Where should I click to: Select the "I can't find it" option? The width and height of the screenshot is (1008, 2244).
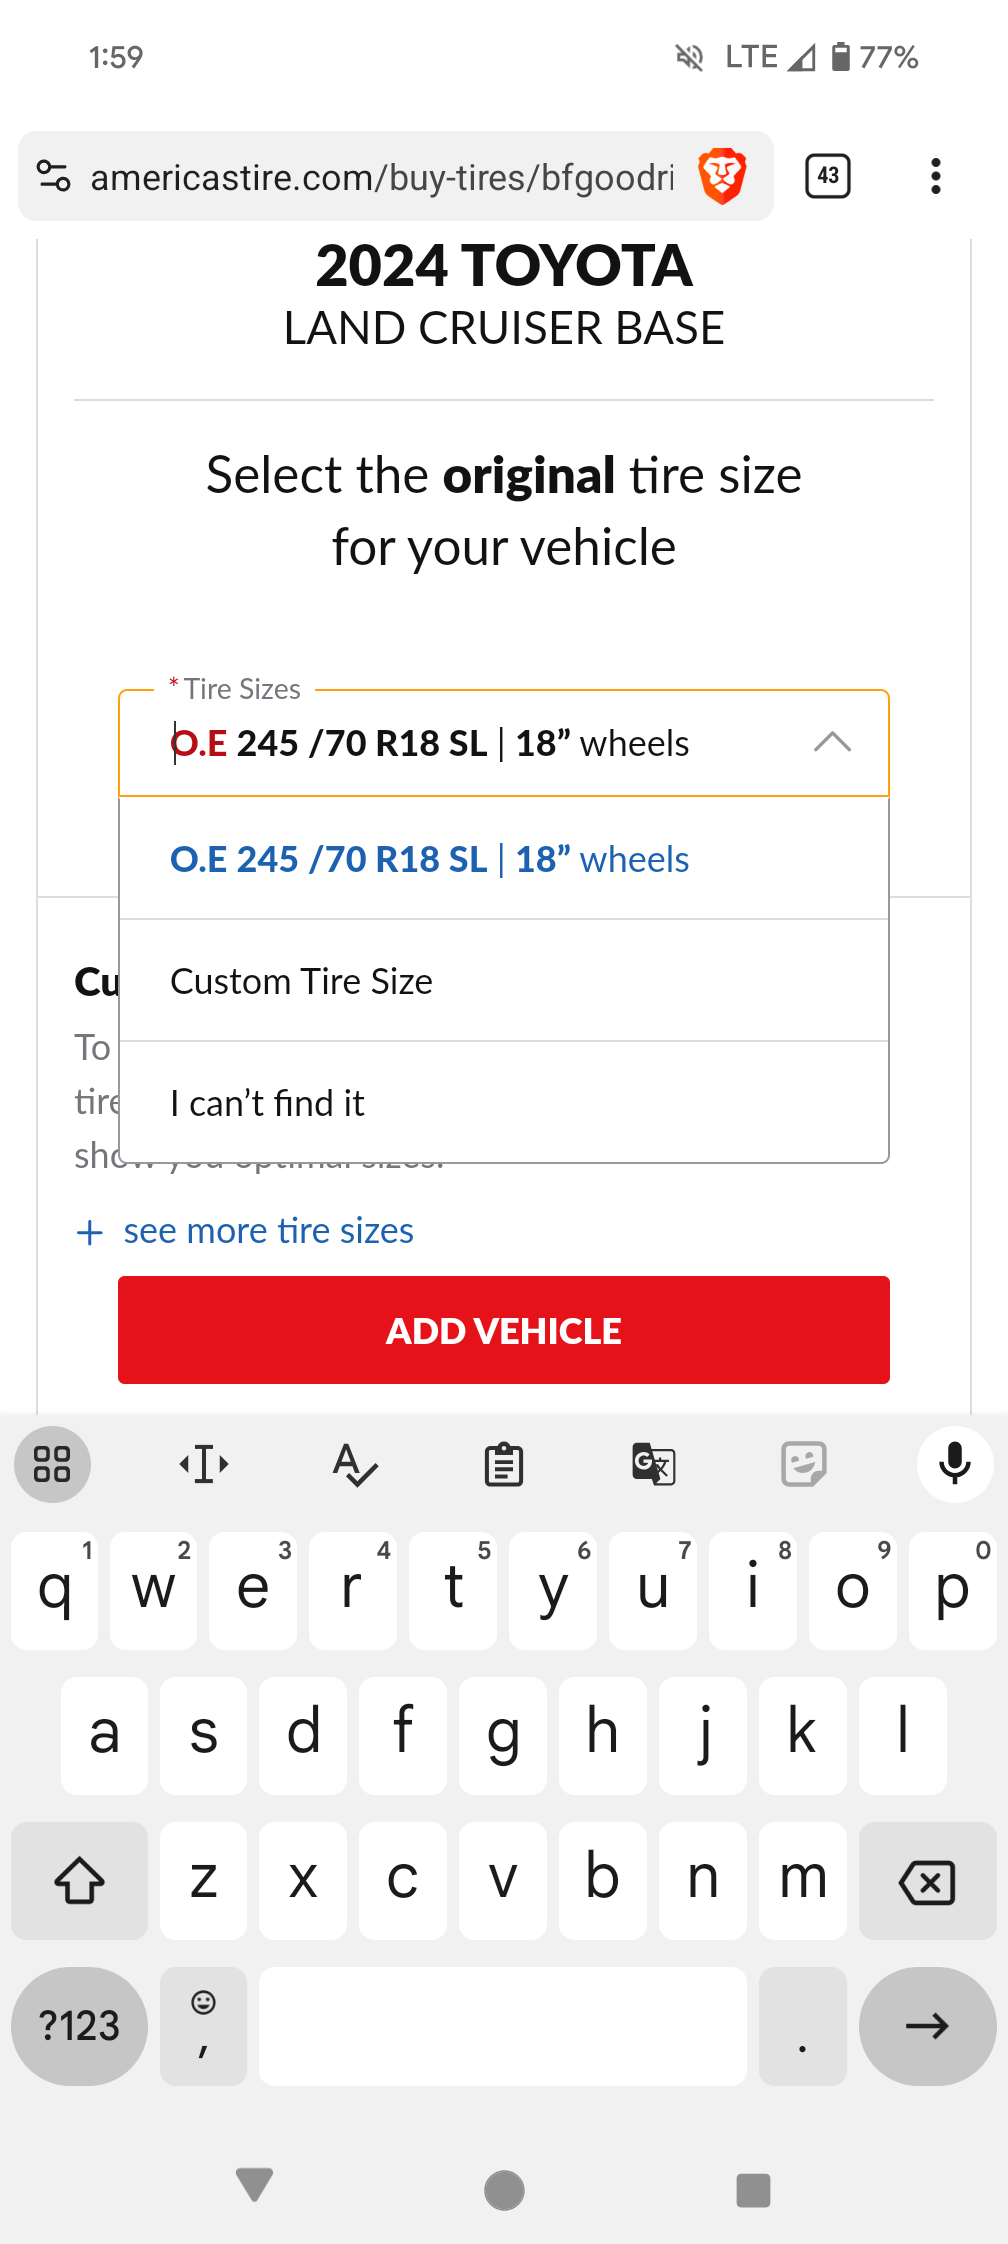pyautogui.click(x=504, y=1103)
